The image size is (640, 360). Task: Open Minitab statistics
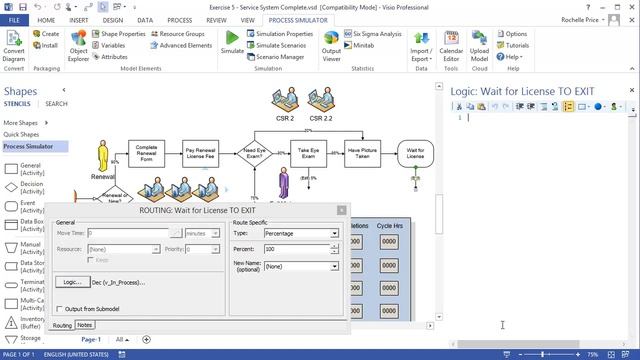pyautogui.click(x=359, y=45)
